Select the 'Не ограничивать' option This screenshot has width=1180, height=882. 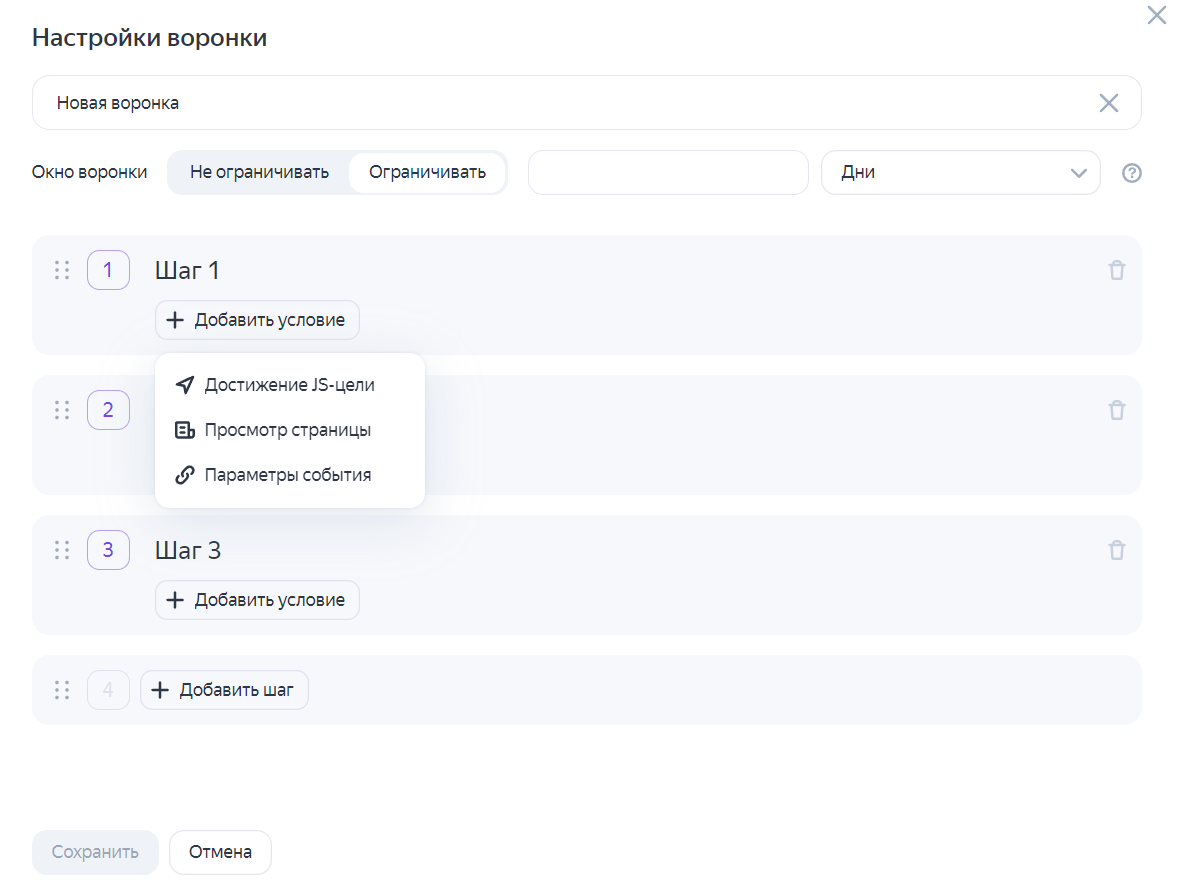pyautogui.click(x=259, y=172)
